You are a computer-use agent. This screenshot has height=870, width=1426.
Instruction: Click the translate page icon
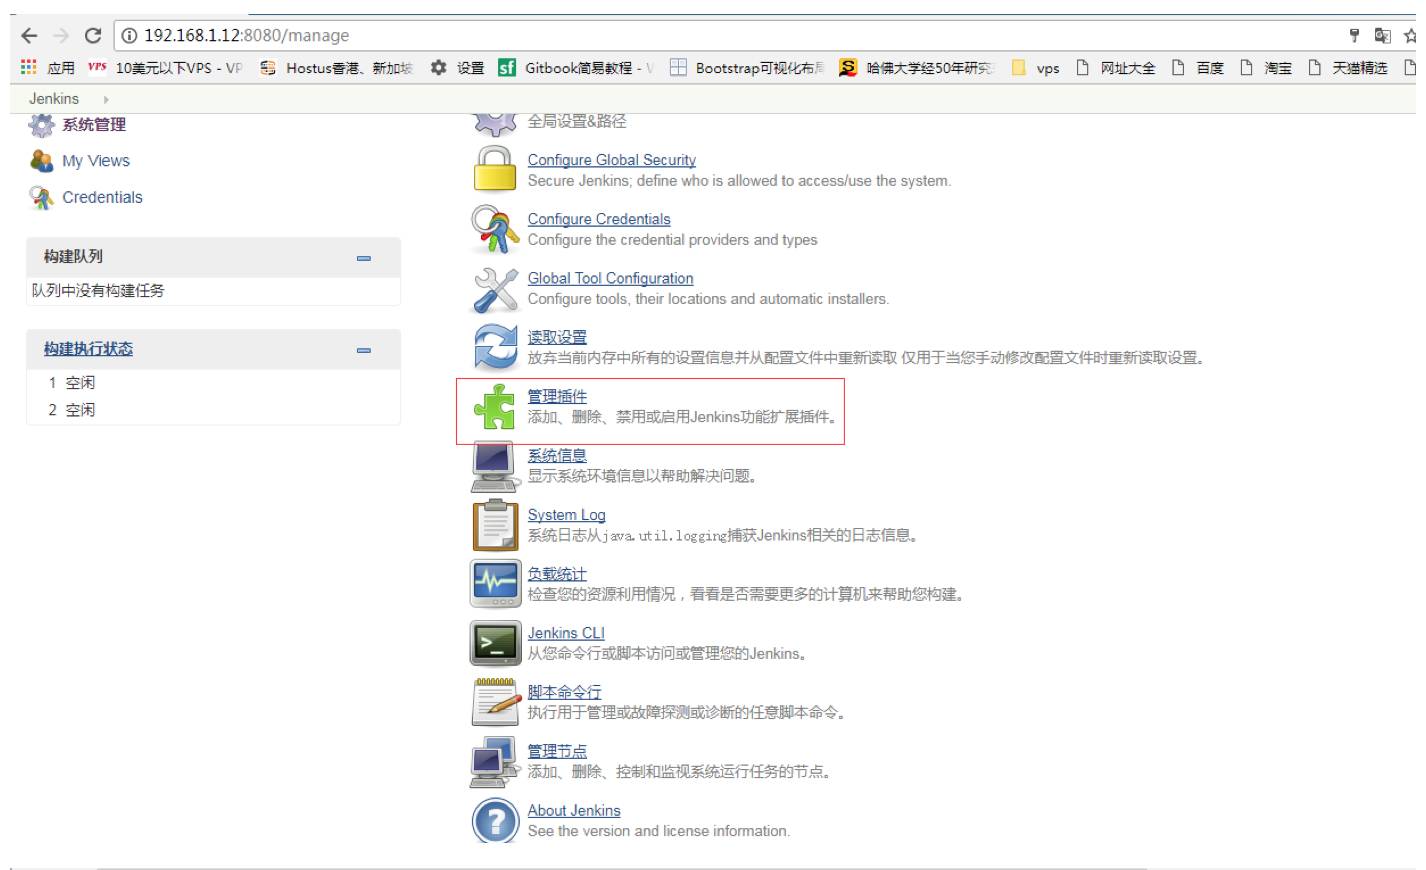click(1383, 36)
